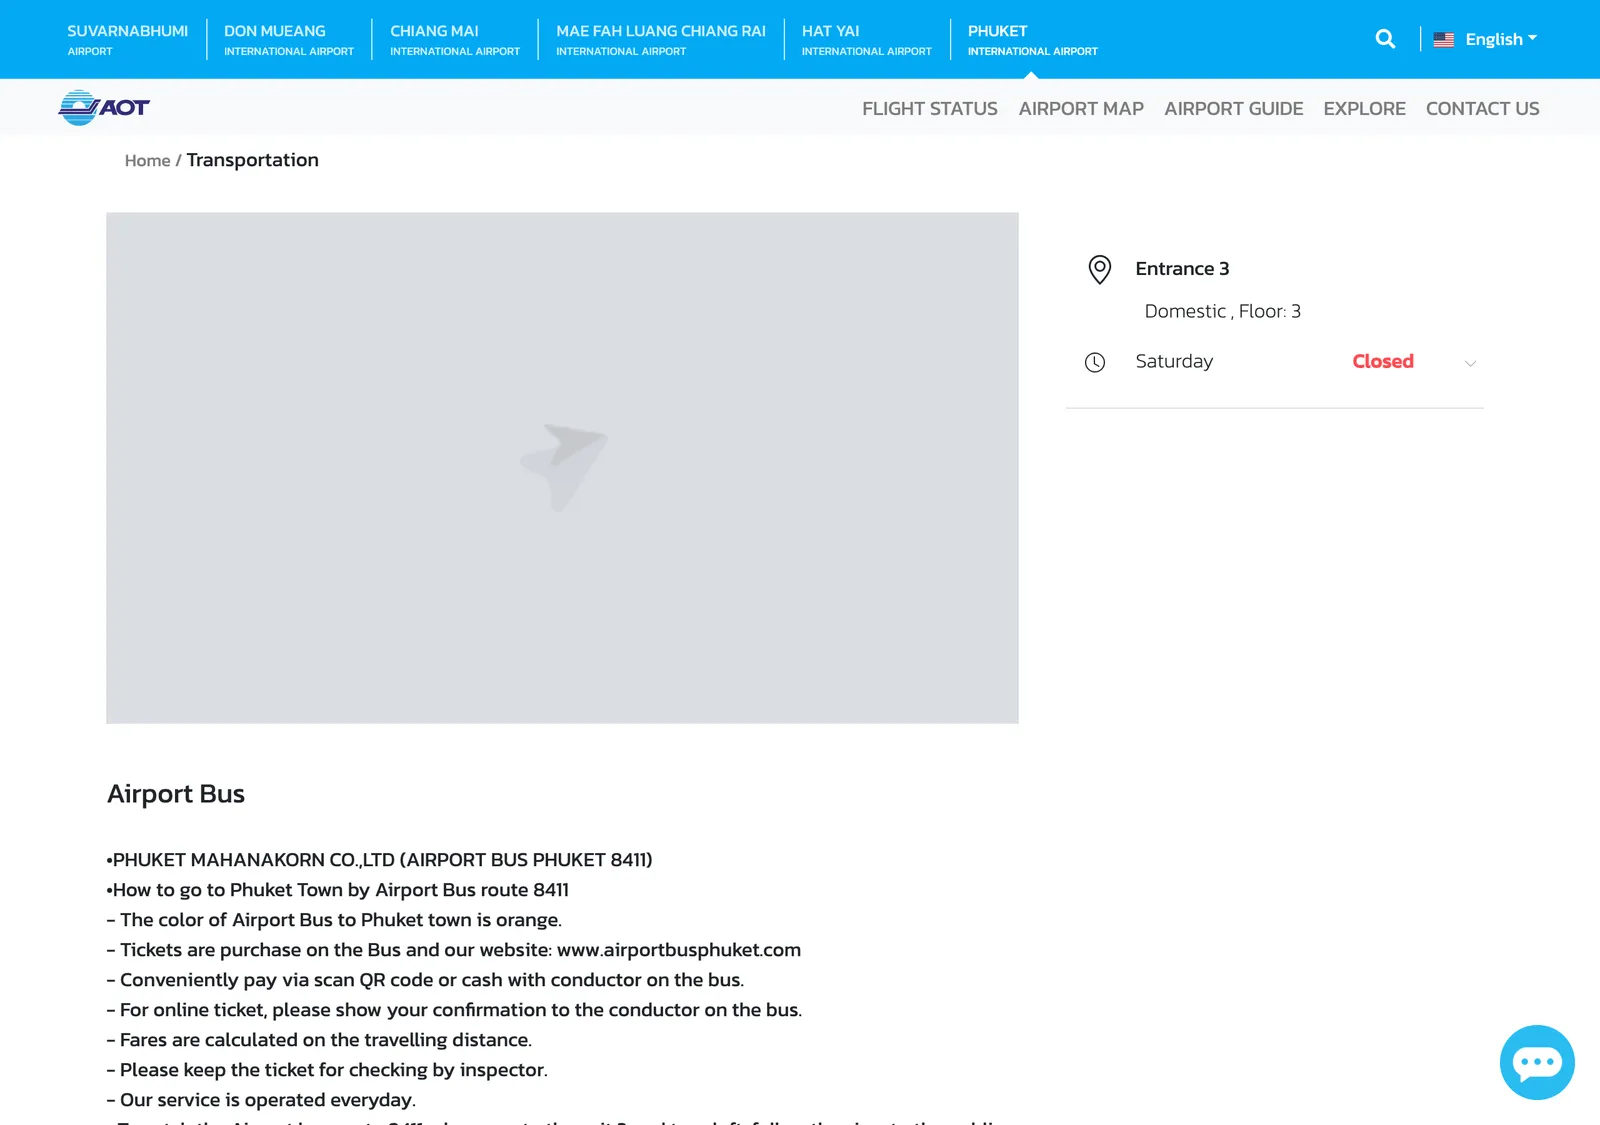Click the Domestic, Floor: 3 text

(x=1222, y=311)
